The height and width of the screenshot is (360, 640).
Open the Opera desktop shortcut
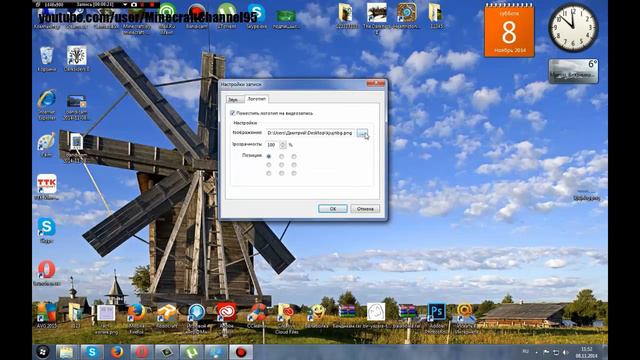(x=47, y=272)
